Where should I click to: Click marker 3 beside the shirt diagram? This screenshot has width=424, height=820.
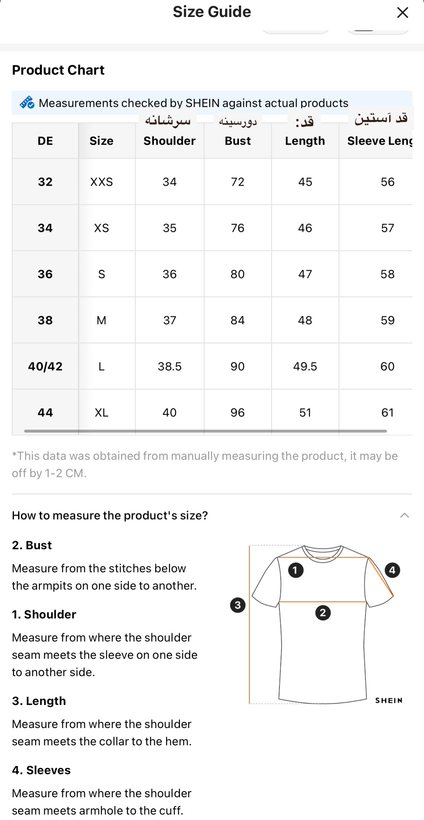pyautogui.click(x=237, y=606)
